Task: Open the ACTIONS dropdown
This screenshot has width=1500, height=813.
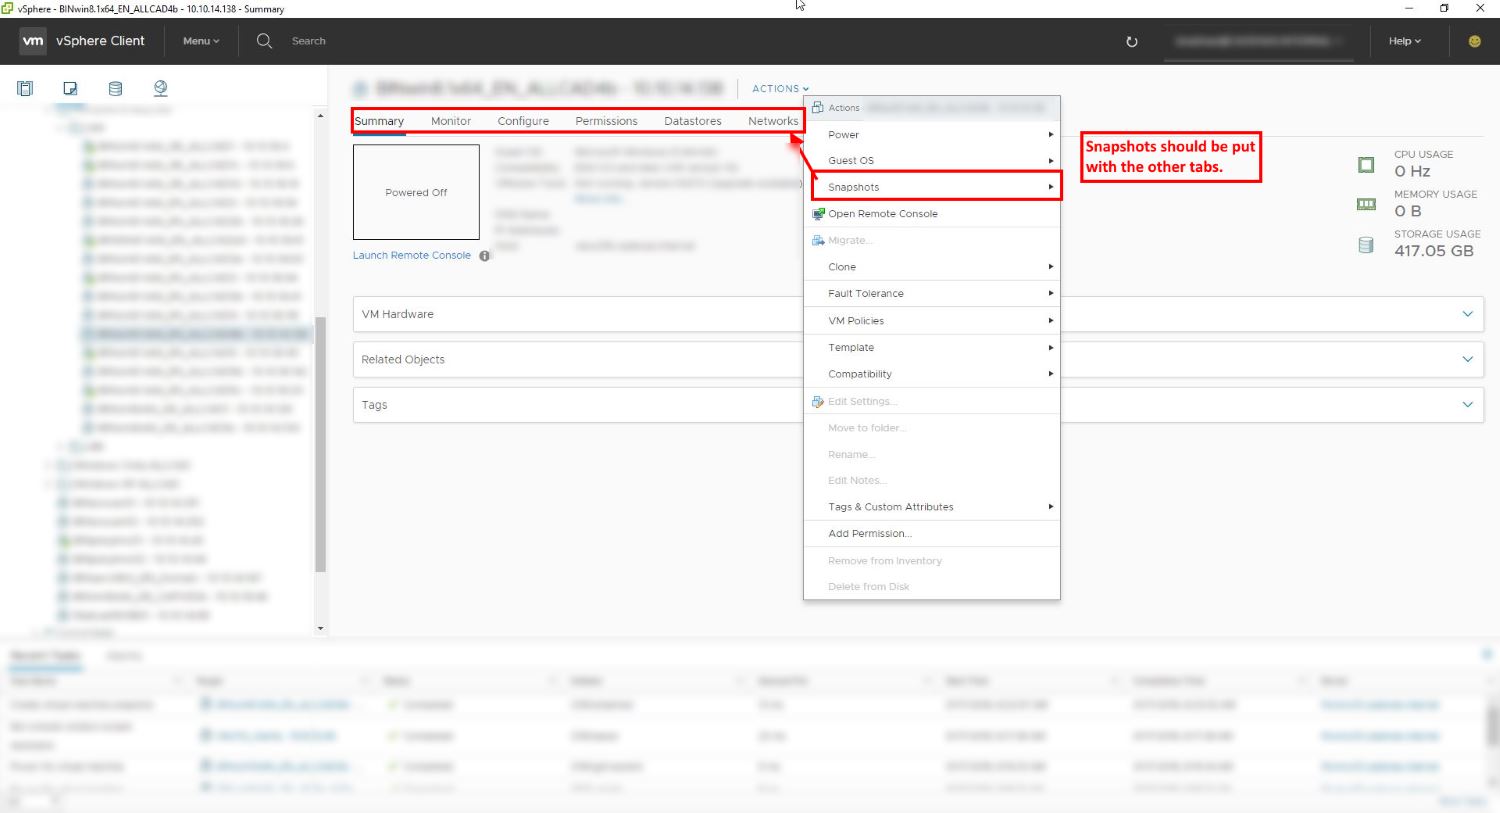Action: coord(778,88)
